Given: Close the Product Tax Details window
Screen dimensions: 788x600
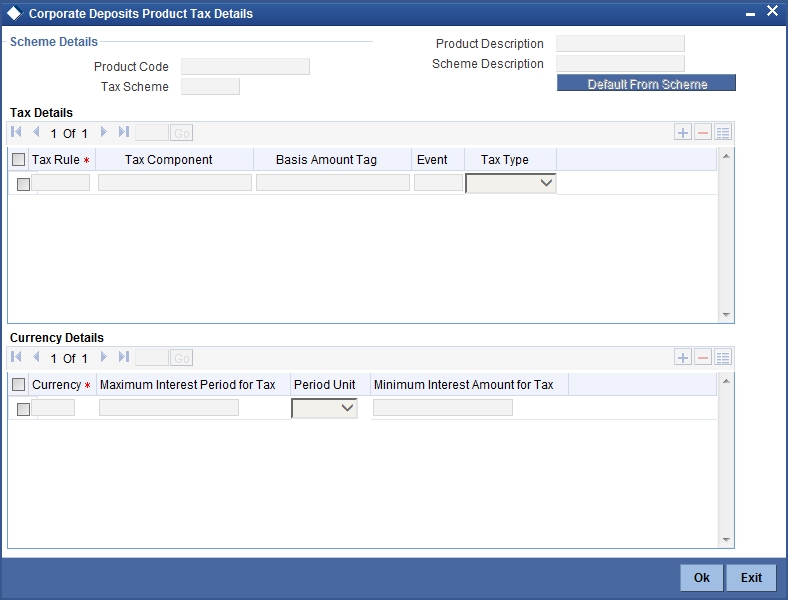Looking at the screenshot, I should point(772,11).
